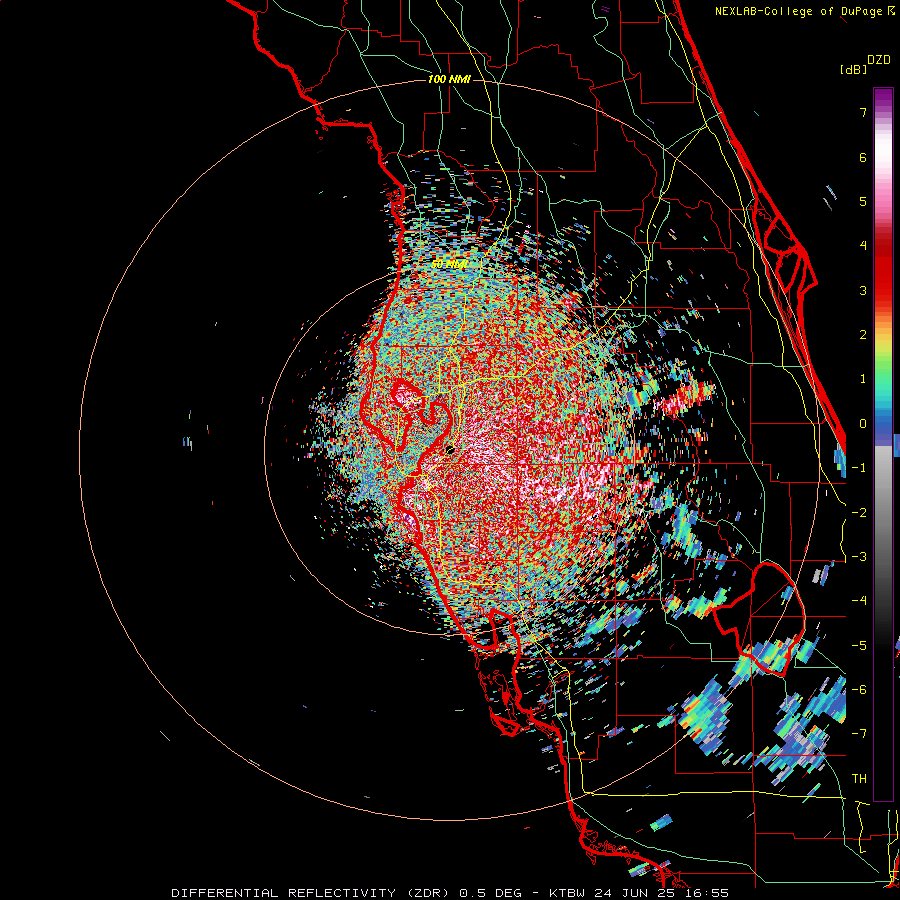The image size is (900, 900).
Task: Click the DZD product label
Action: (879, 60)
